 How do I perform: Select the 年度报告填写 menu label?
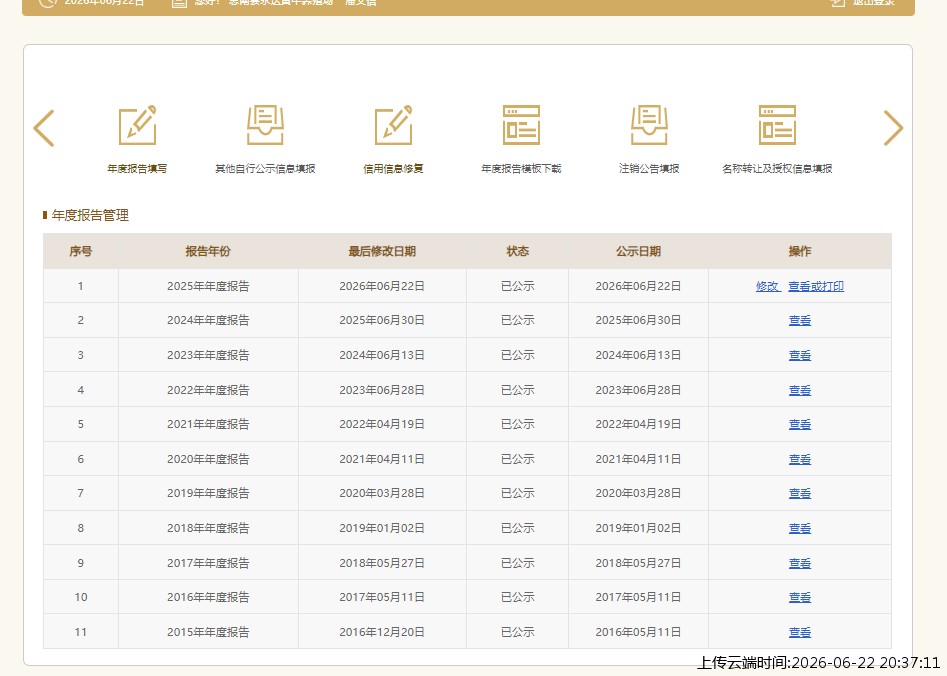pyautogui.click(x=137, y=169)
